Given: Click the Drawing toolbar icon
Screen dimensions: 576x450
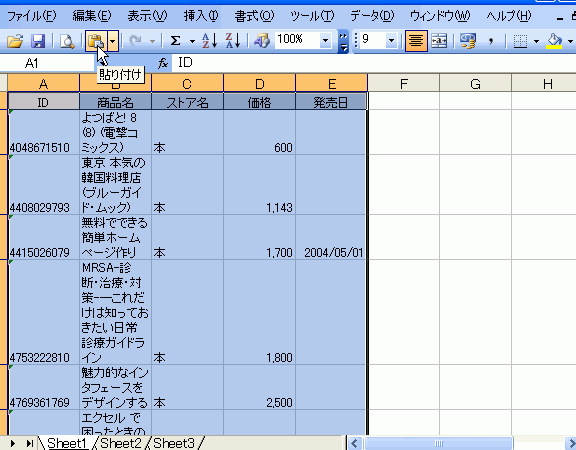Looking at the screenshot, I should (262, 41).
